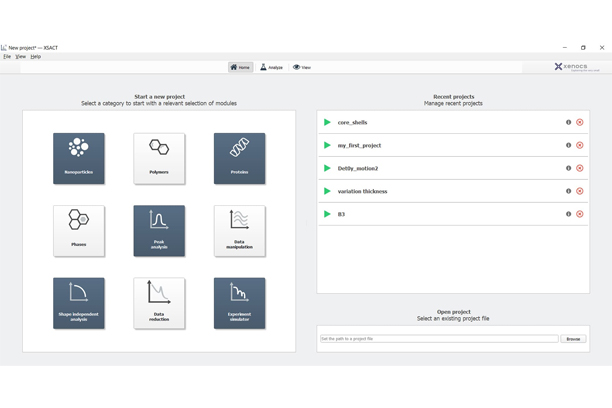The height and width of the screenshot is (408, 612).
Task: Show info for variation thickness project
Action: tap(568, 191)
